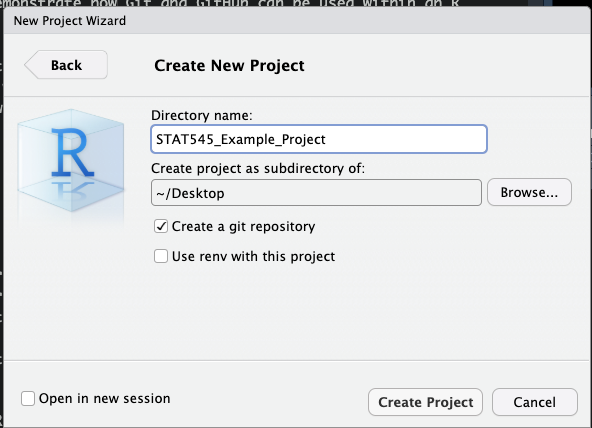Click the Create a git repository label text
Screen dimensions: 592x428
tap(243, 226)
